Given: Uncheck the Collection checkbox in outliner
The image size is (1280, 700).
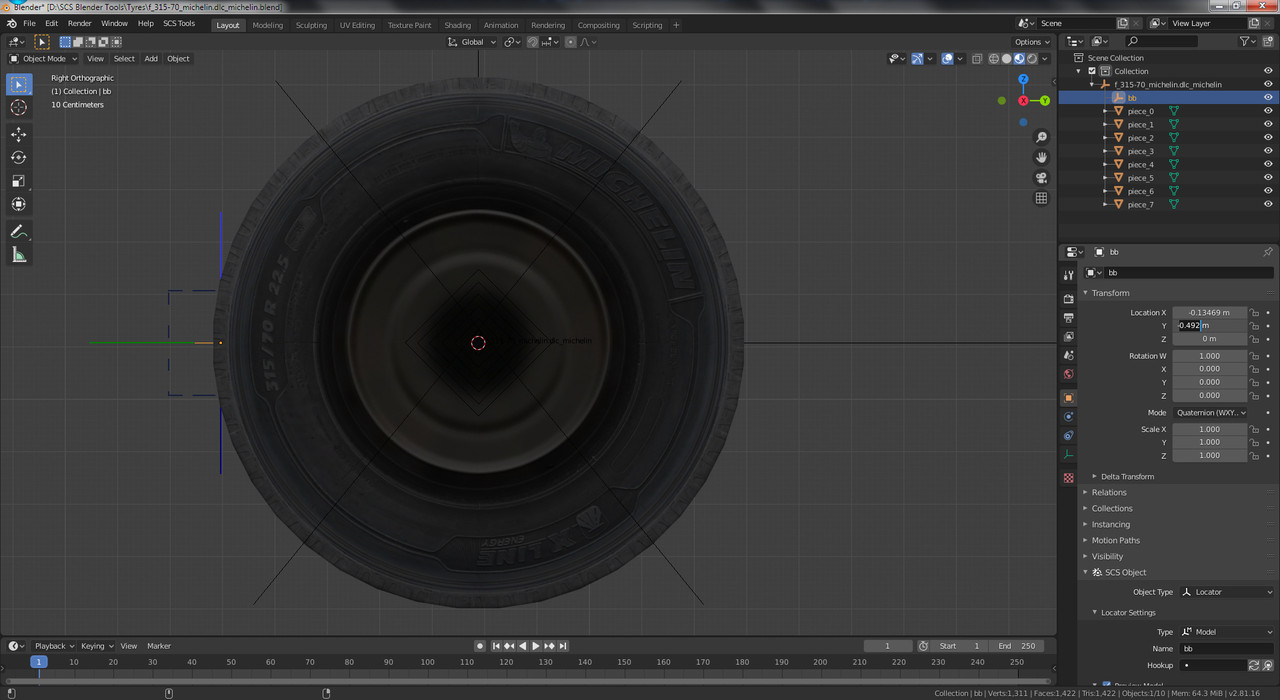Looking at the screenshot, I should [x=1092, y=71].
